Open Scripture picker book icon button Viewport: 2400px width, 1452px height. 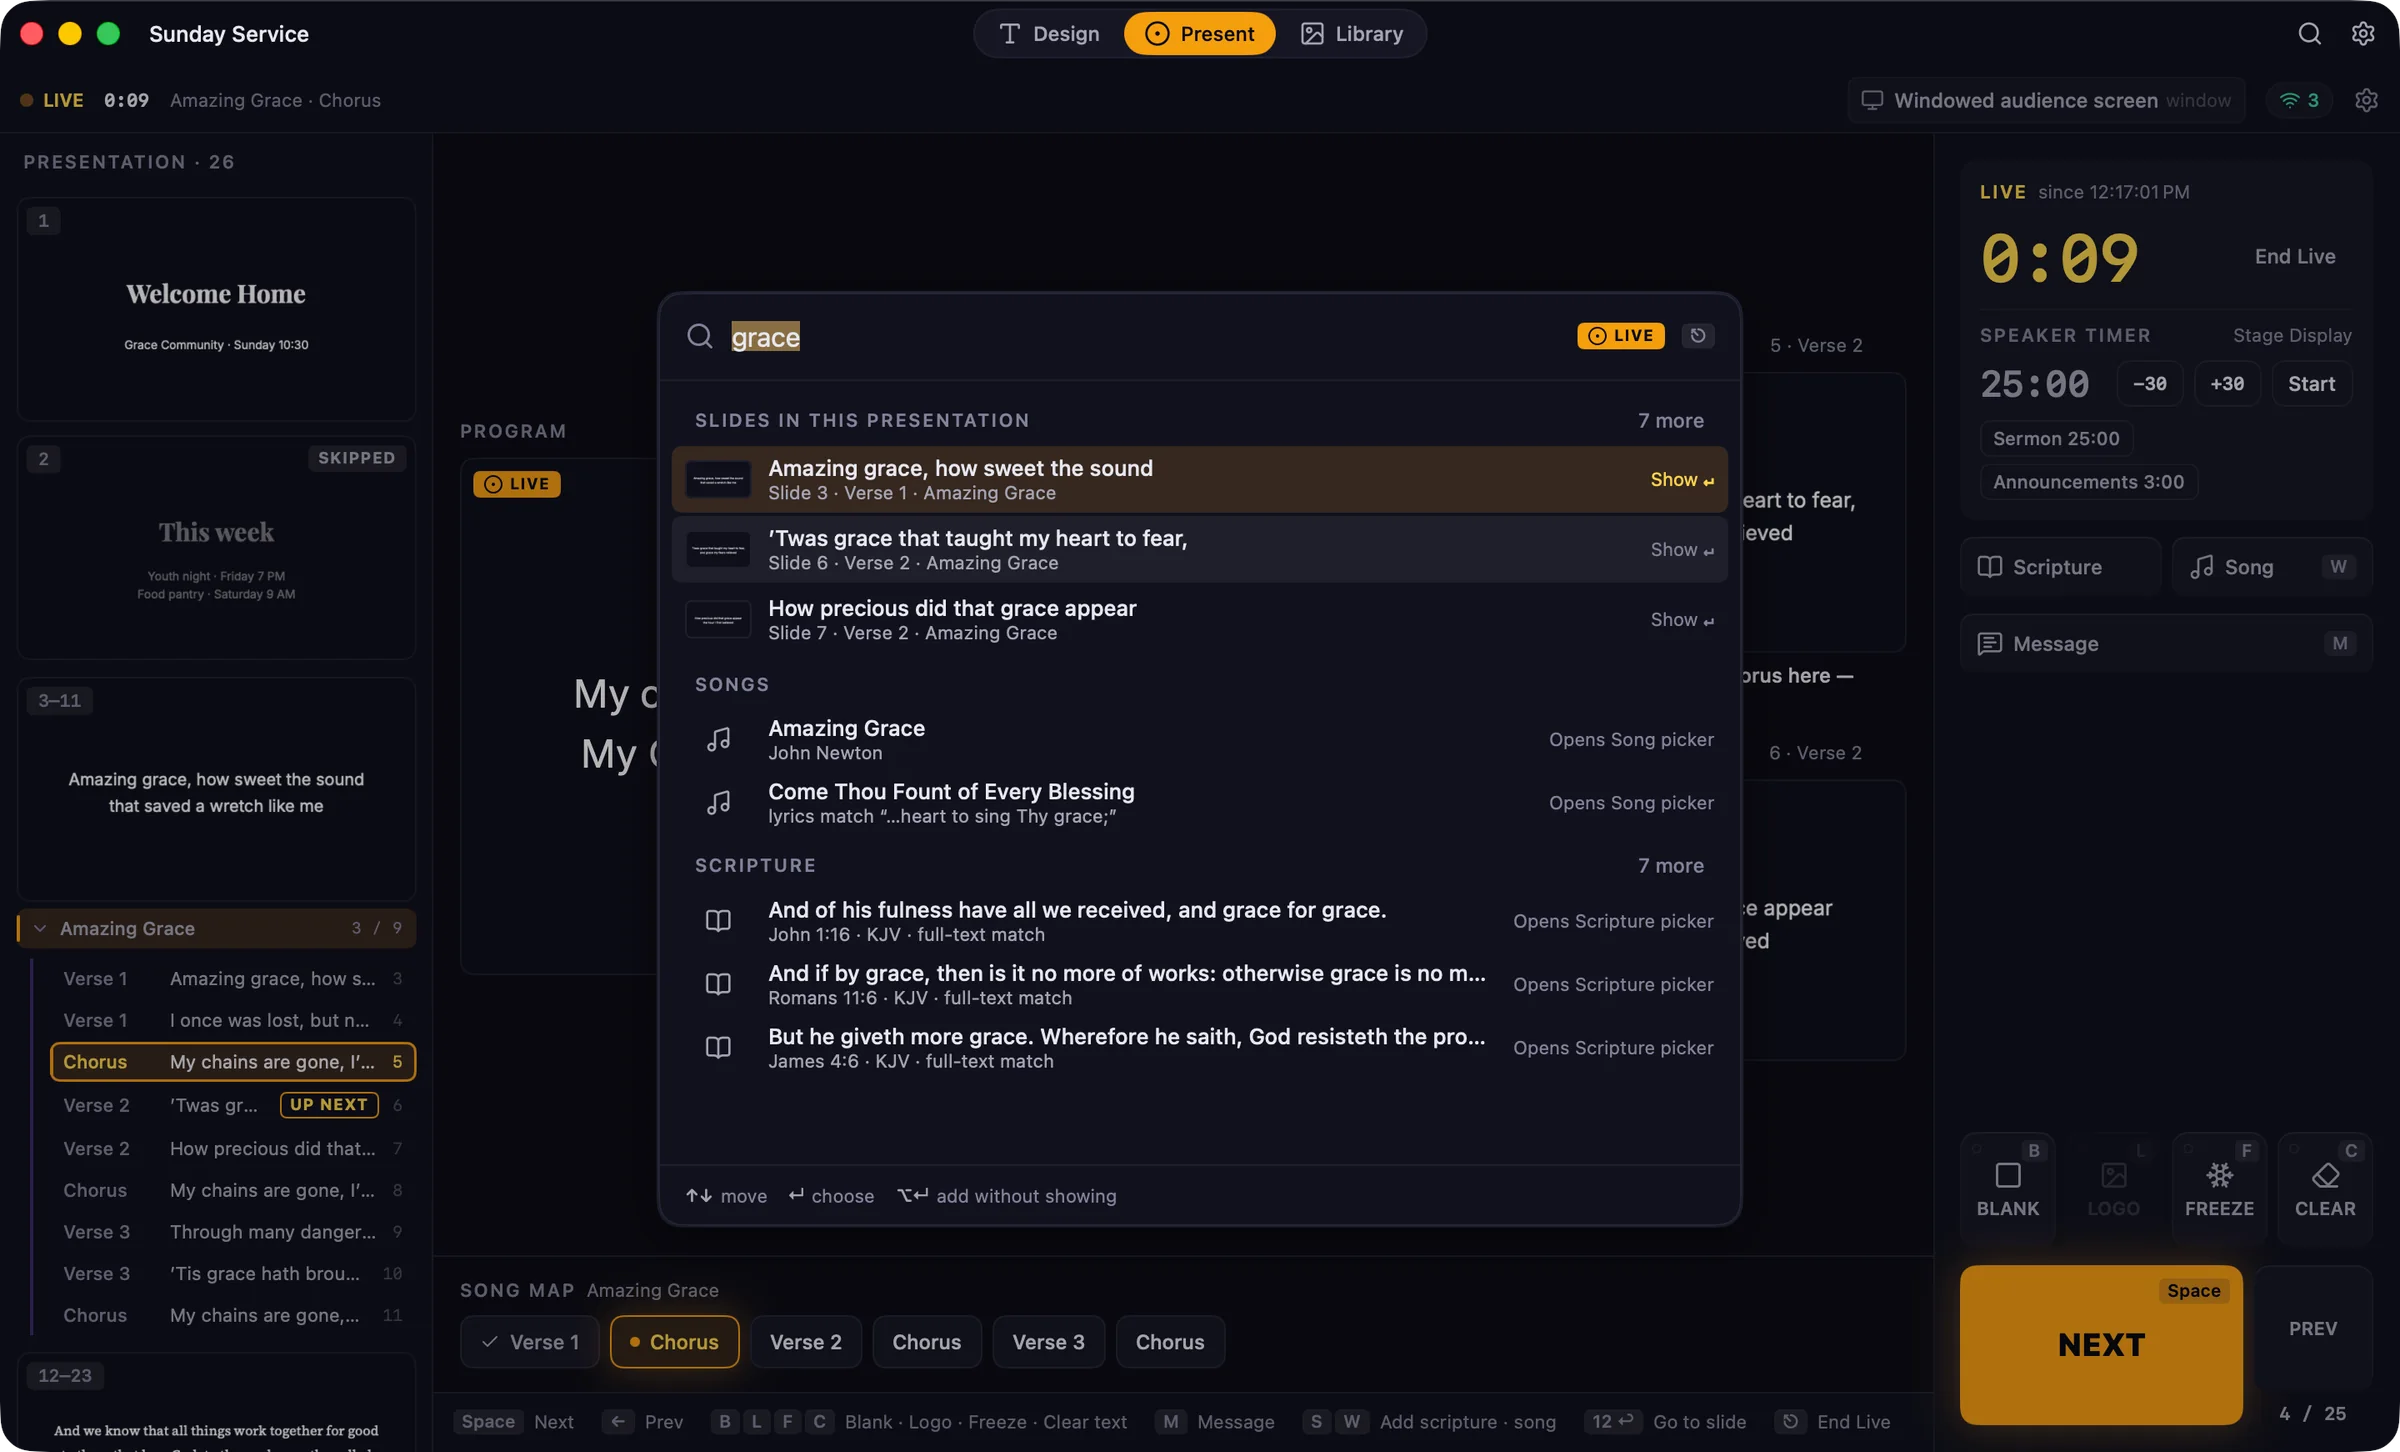point(2061,567)
